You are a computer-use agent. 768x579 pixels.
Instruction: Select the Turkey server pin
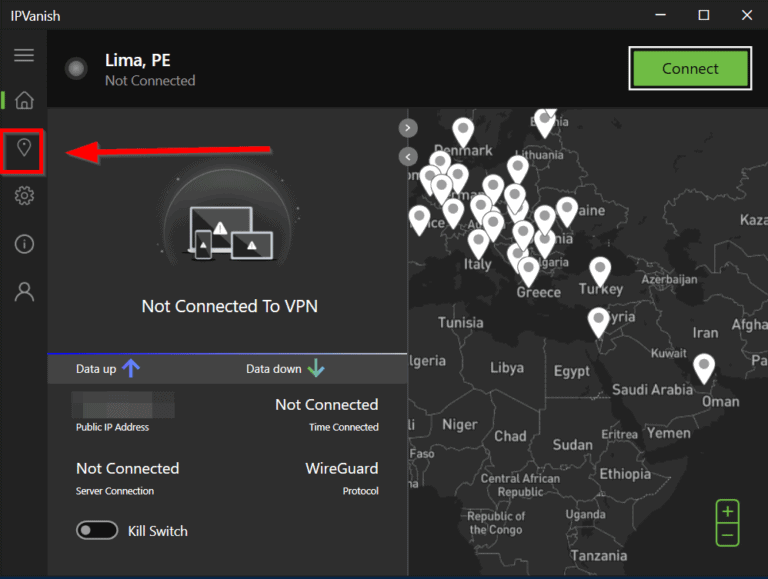point(600,270)
